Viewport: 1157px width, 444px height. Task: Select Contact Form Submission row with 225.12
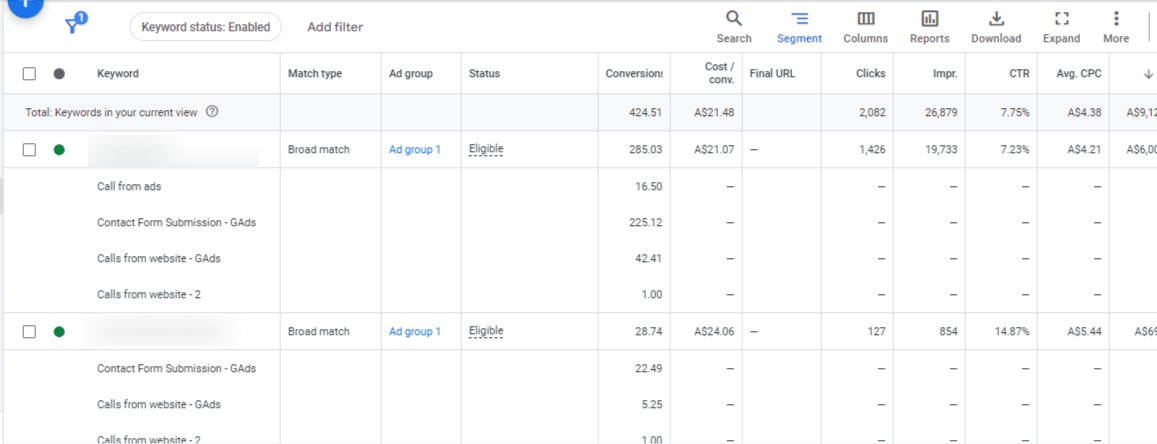point(176,222)
